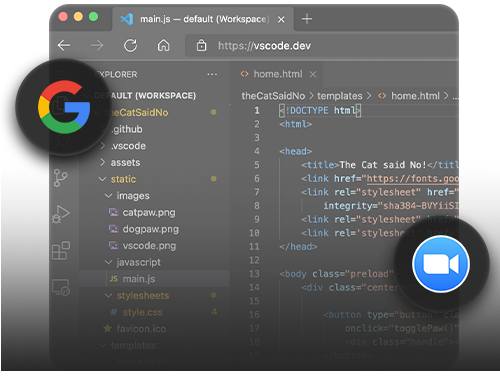This screenshot has height=387, width=500.
Task: Expand the assets folder
Action: coord(103,162)
